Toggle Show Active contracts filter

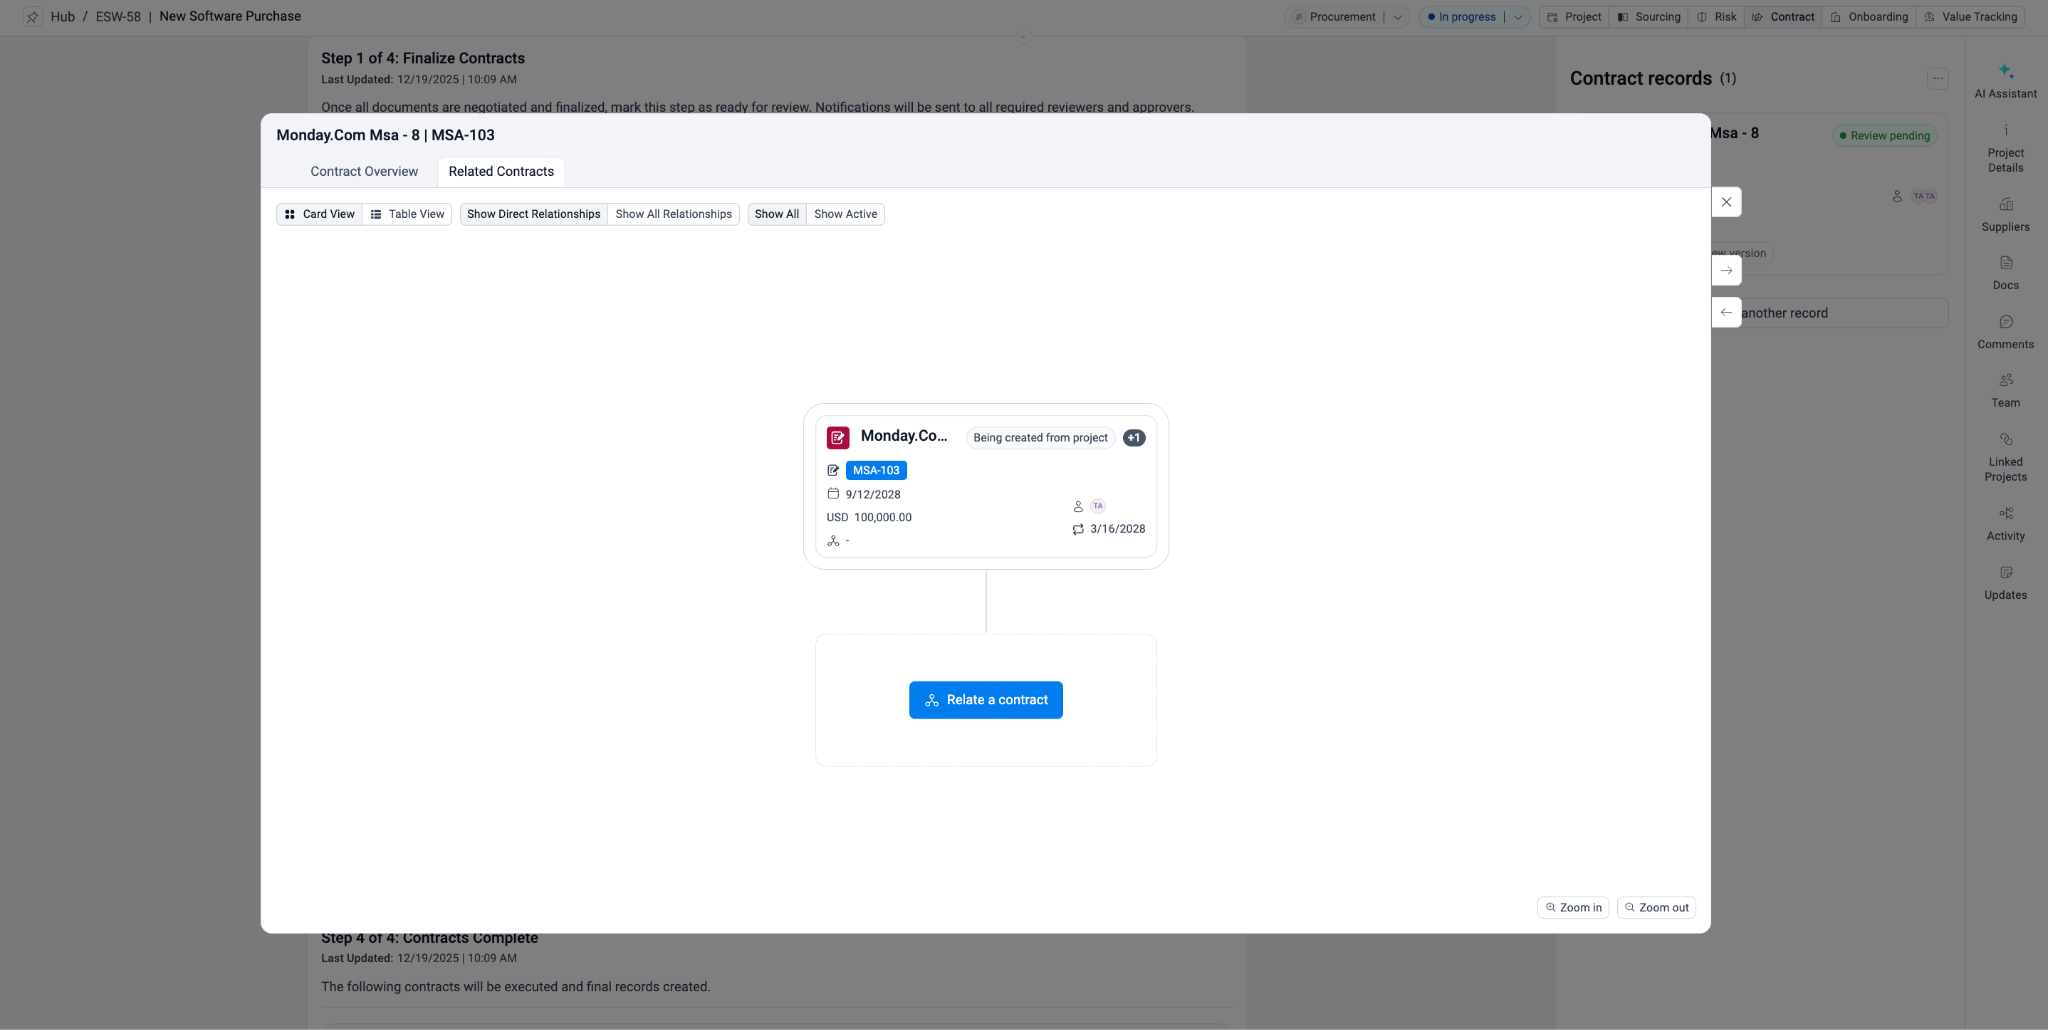[845, 214]
